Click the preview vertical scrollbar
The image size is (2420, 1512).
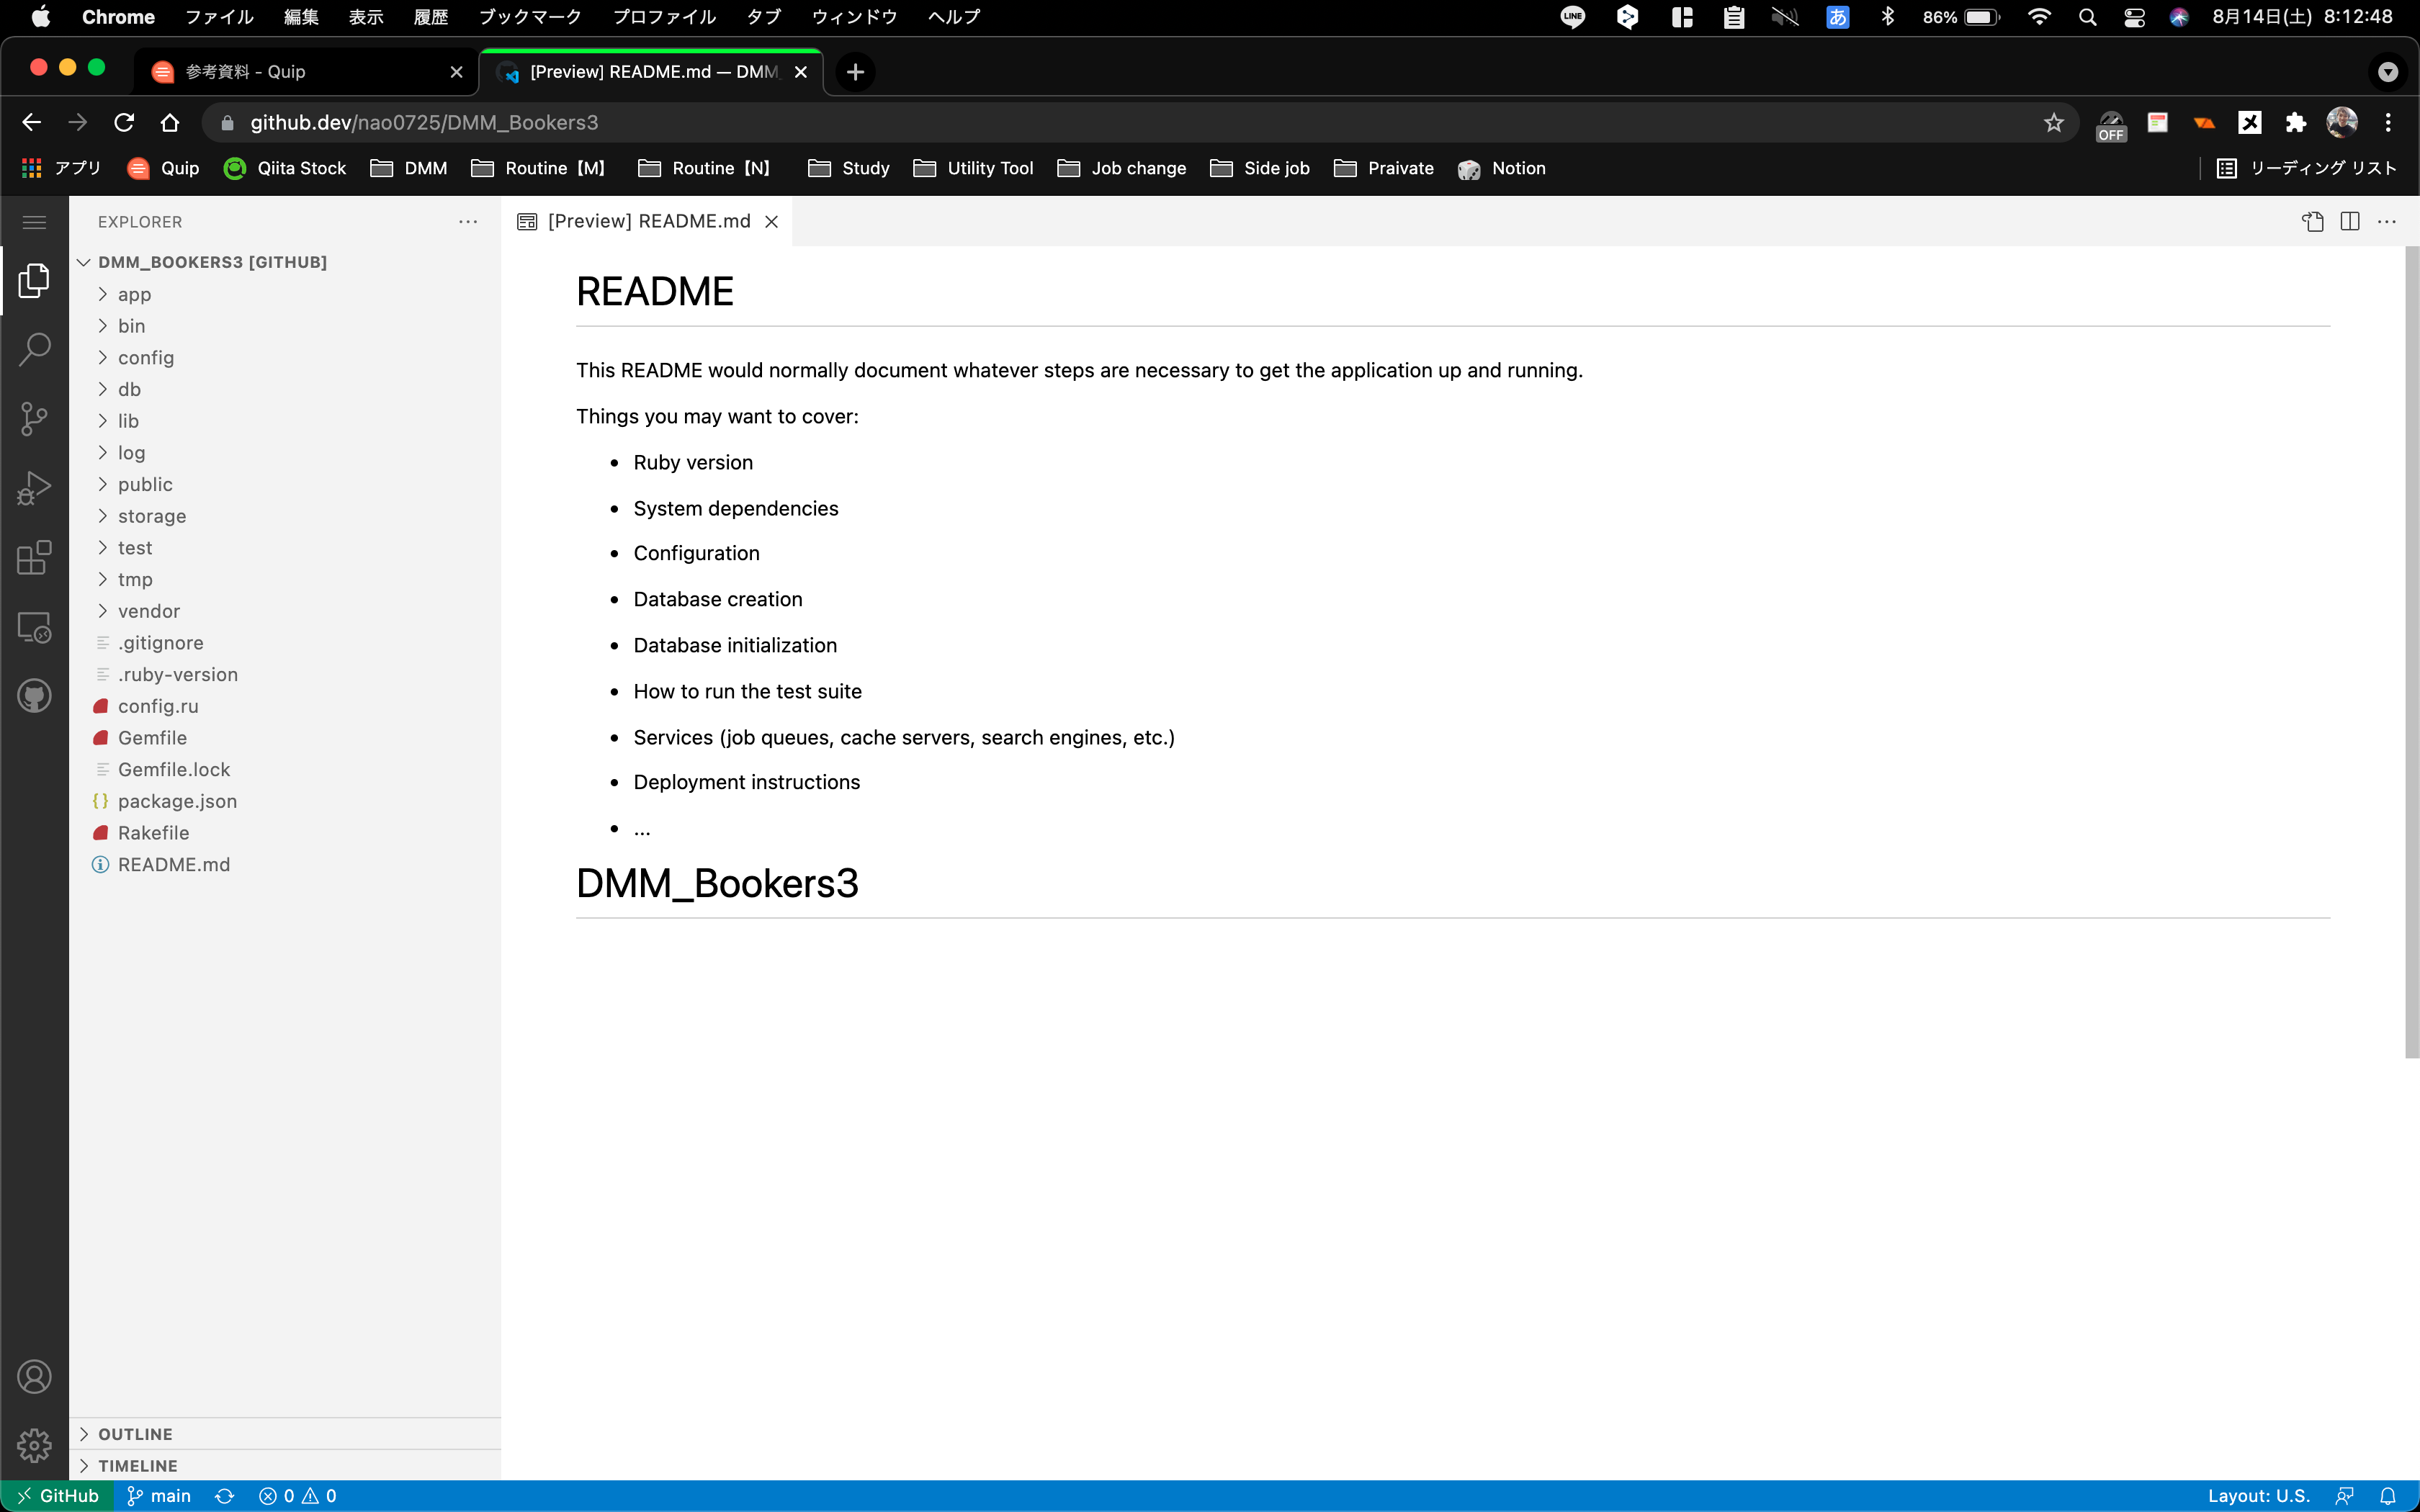pyautogui.click(x=2411, y=650)
